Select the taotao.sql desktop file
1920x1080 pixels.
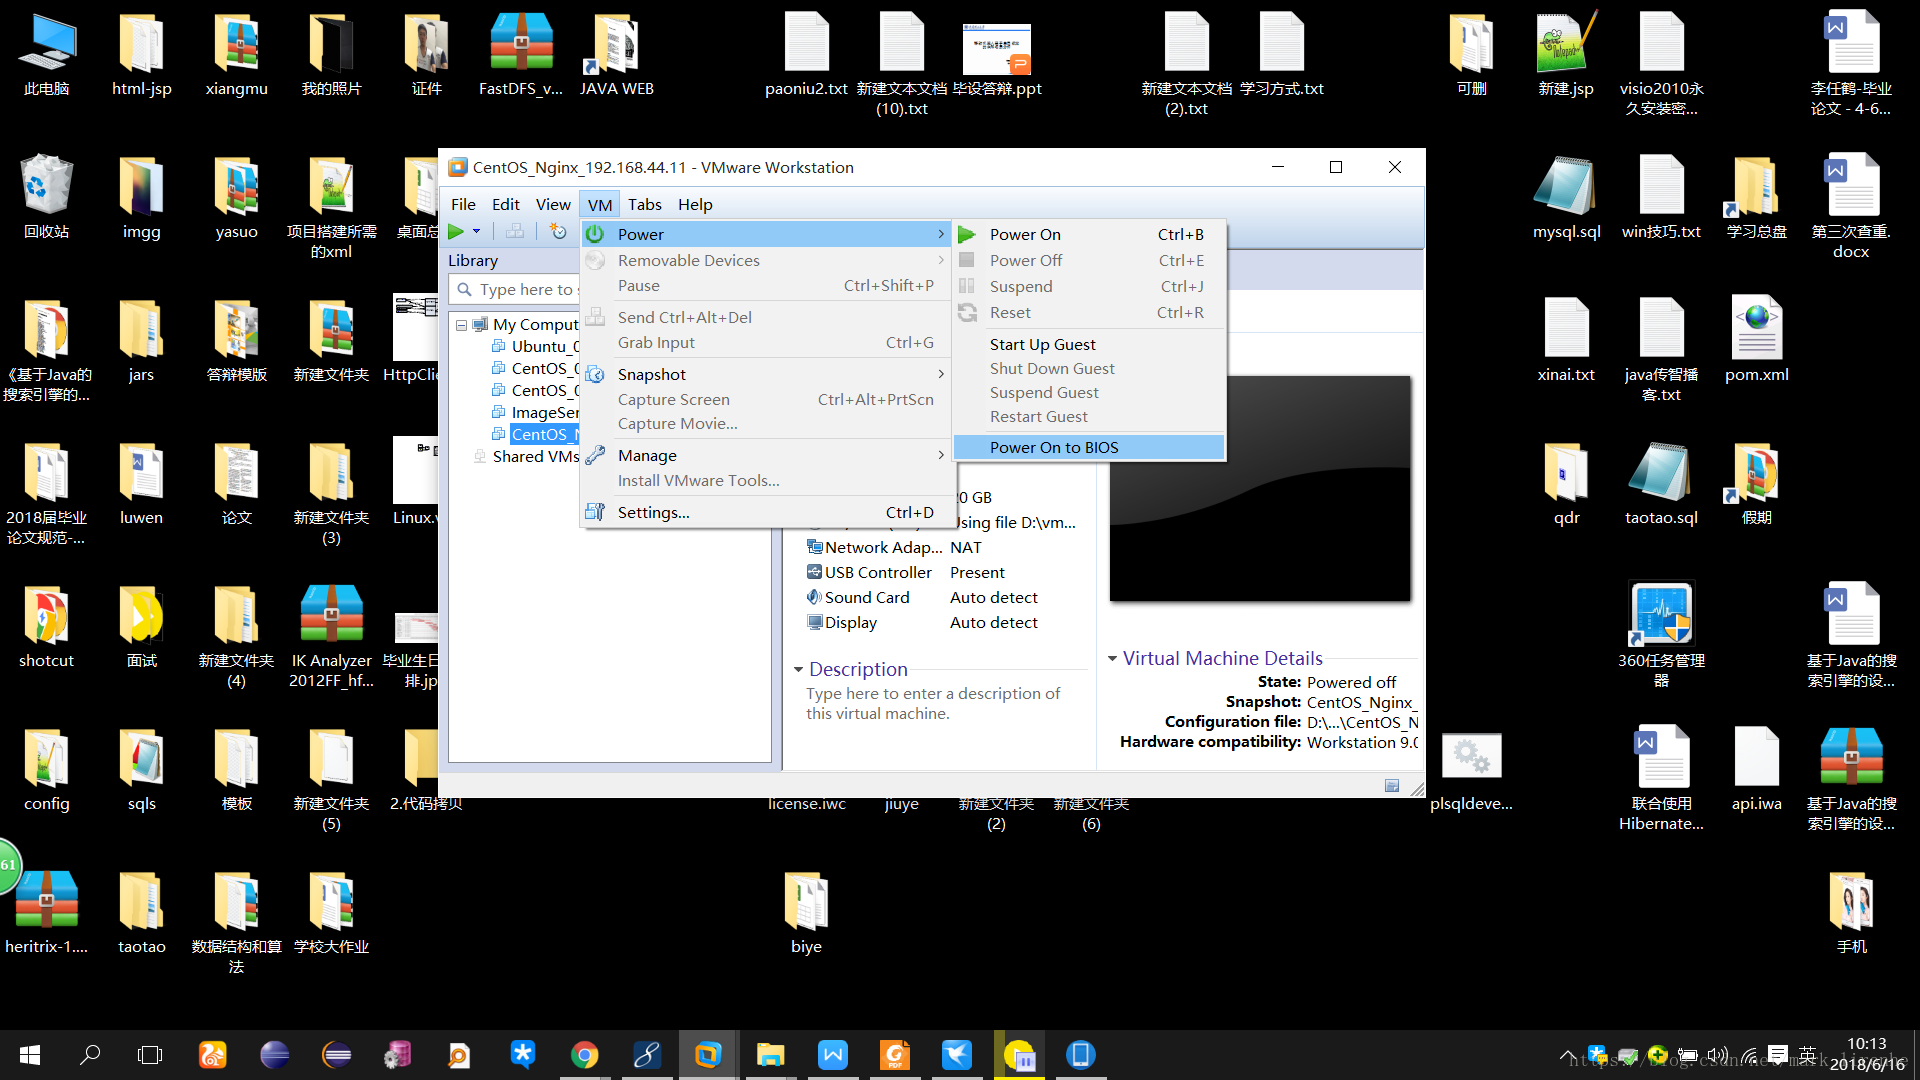(x=1661, y=484)
